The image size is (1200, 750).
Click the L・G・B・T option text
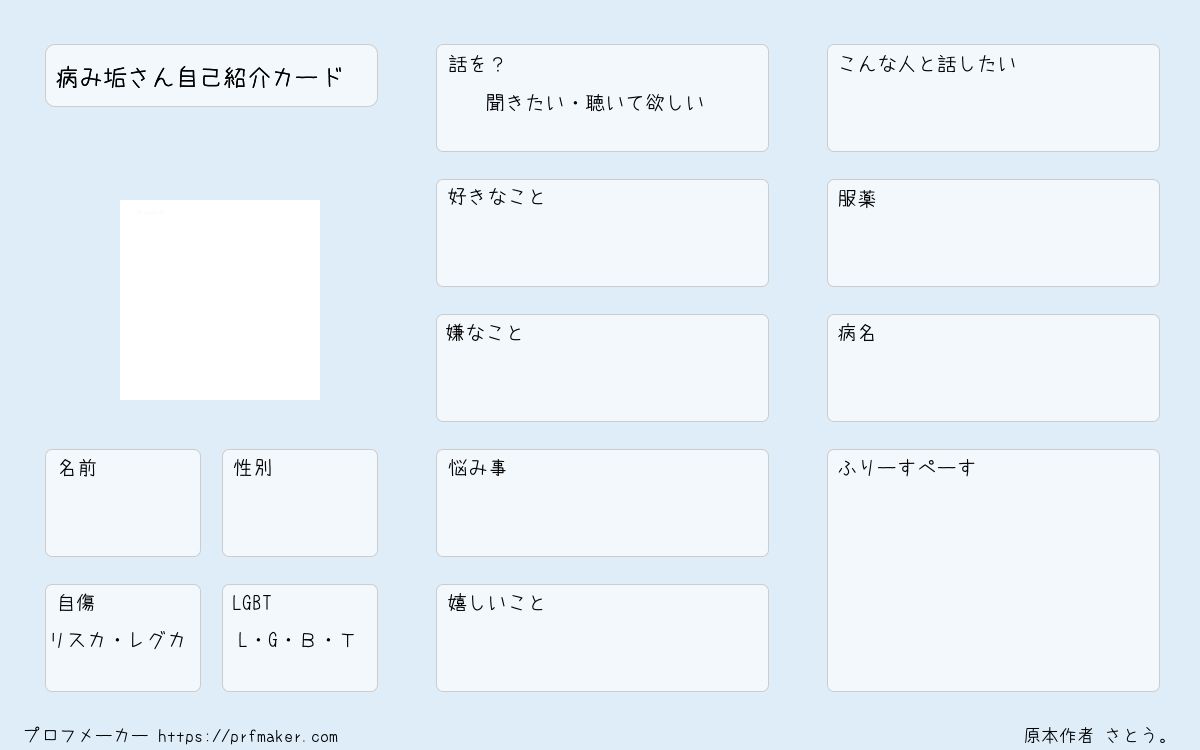(296, 641)
